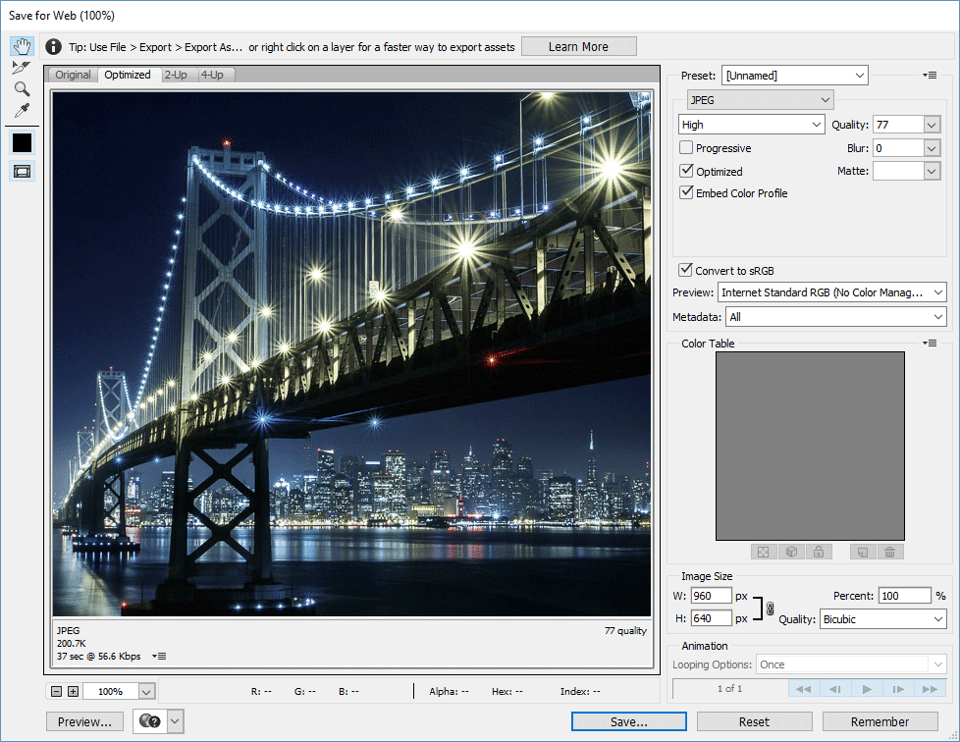Select the Slice Select tool

pyautogui.click(x=21, y=67)
